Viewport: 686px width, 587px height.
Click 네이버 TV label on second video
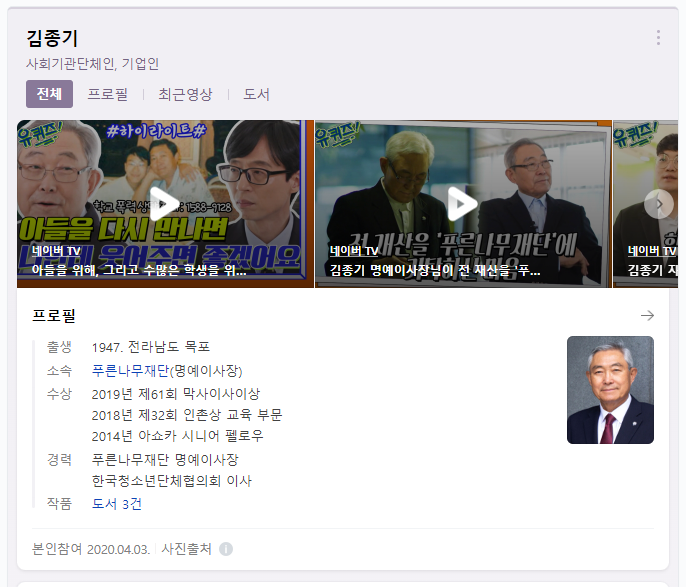click(354, 251)
